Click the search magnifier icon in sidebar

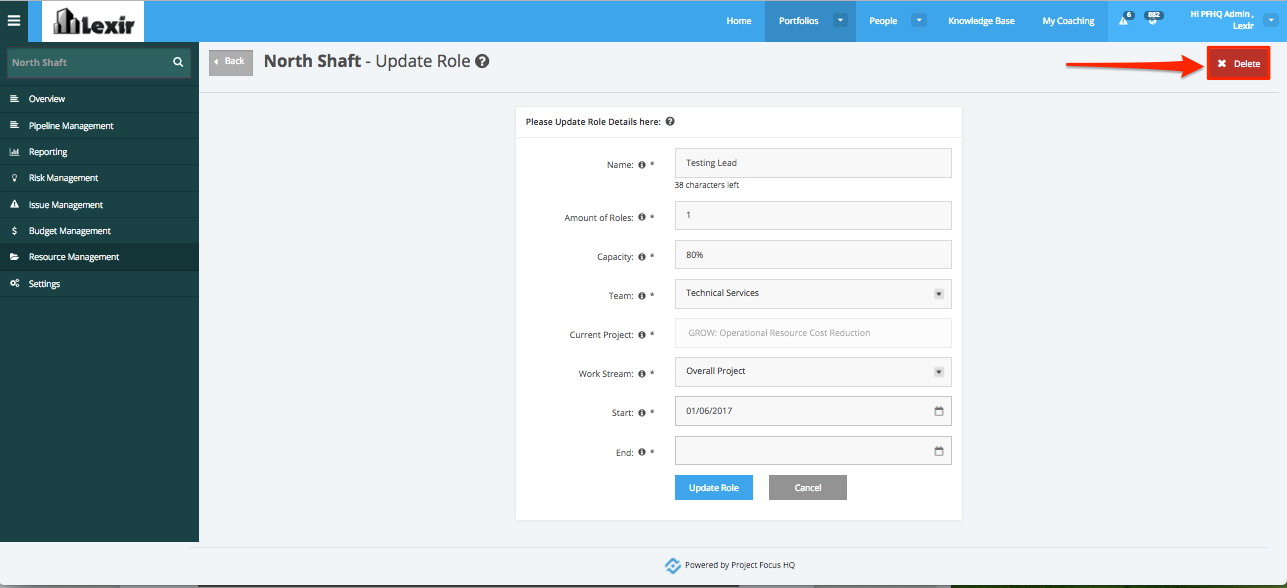pyautogui.click(x=178, y=62)
